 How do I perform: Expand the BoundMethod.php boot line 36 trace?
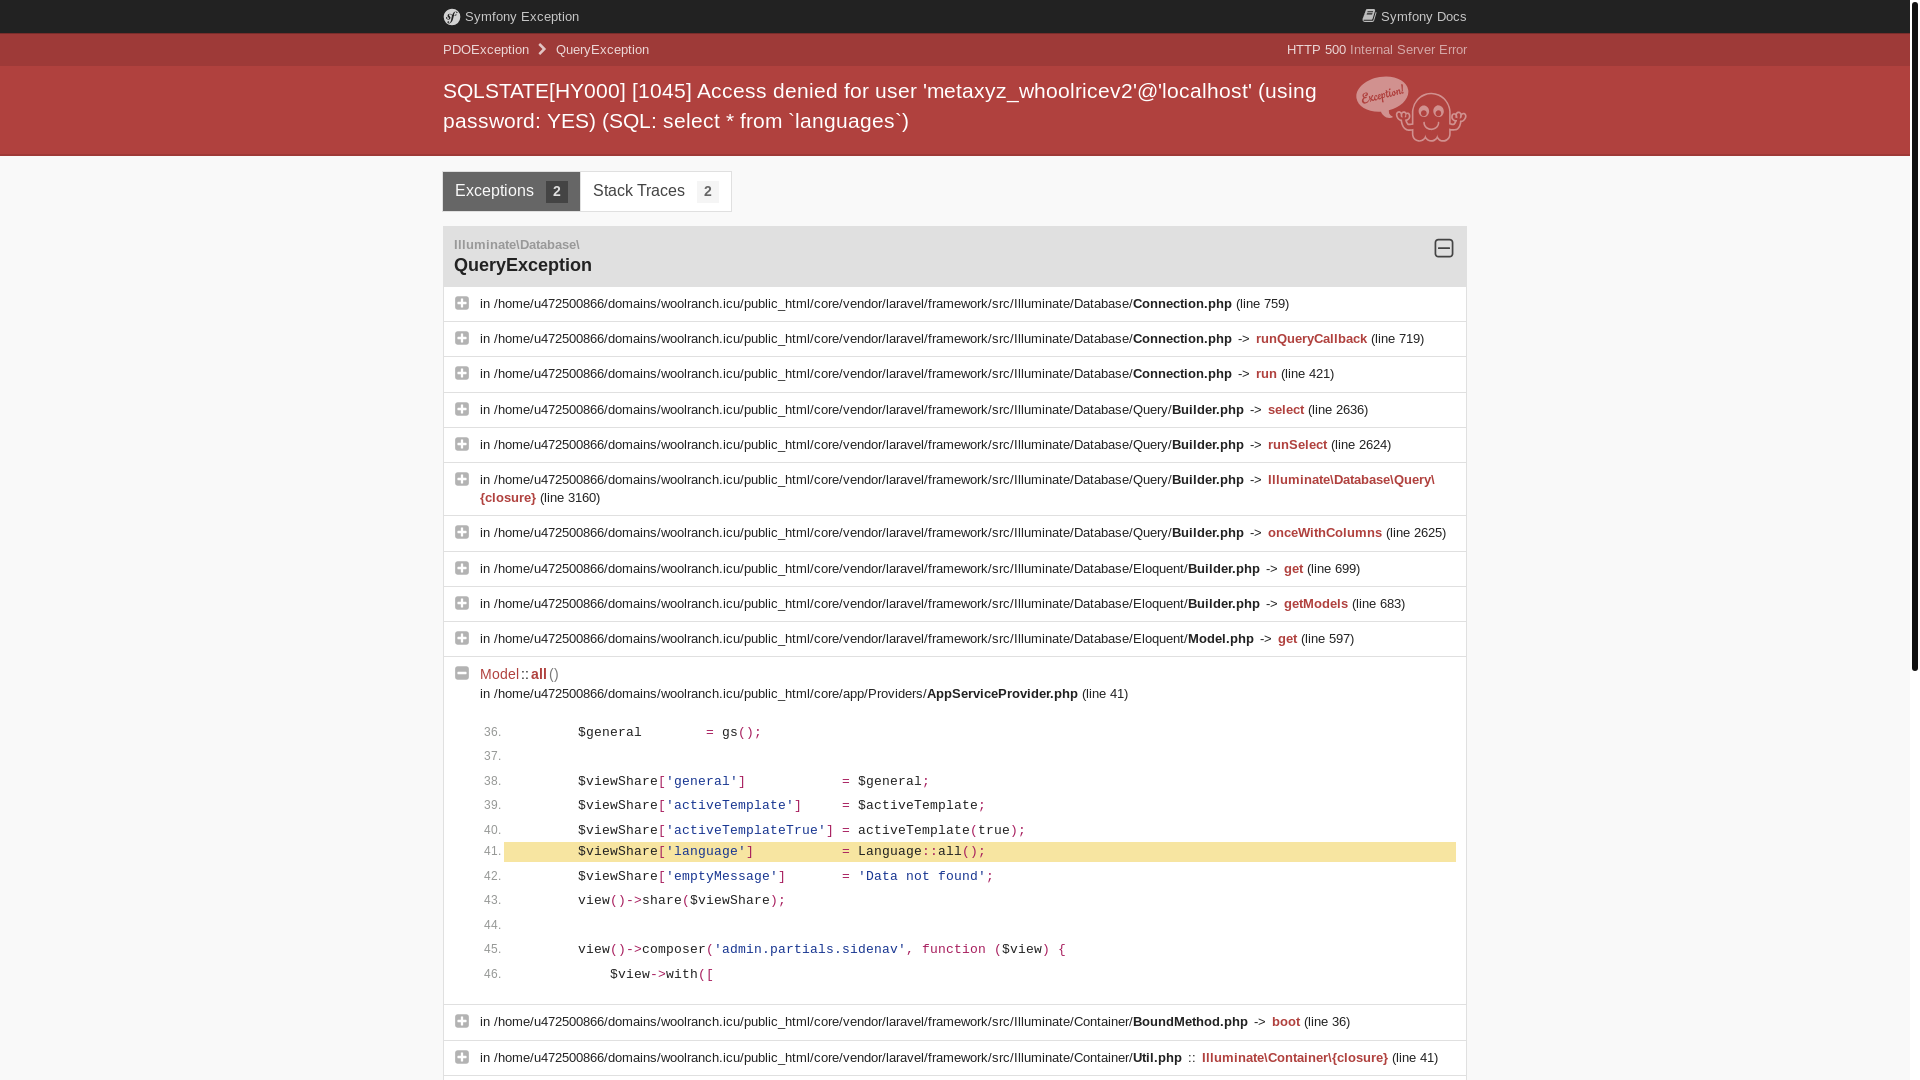pos(462,1021)
